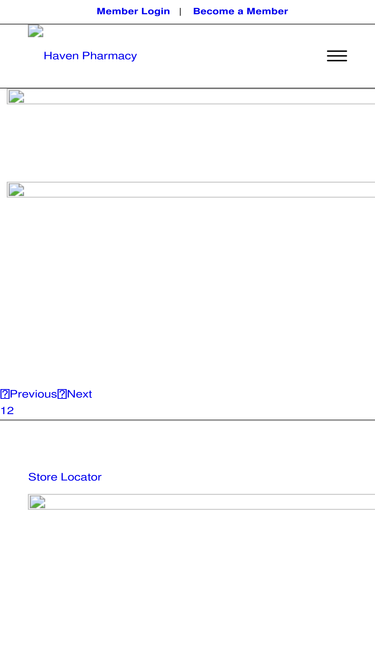Click the broken image icon in second banner
The height and width of the screenshot is (667, 375).
tap(16, 190)
